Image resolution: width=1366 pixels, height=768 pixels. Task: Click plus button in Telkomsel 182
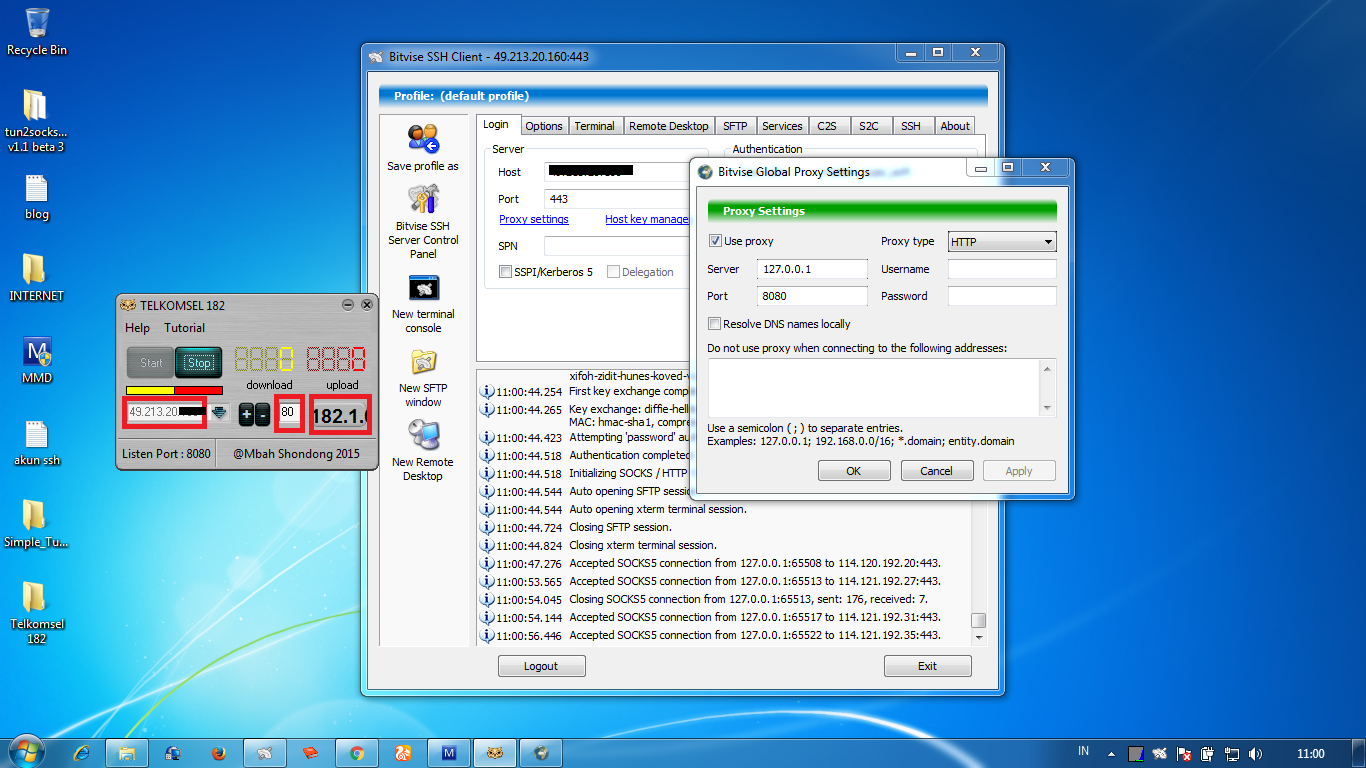click(x=246, y=415)
